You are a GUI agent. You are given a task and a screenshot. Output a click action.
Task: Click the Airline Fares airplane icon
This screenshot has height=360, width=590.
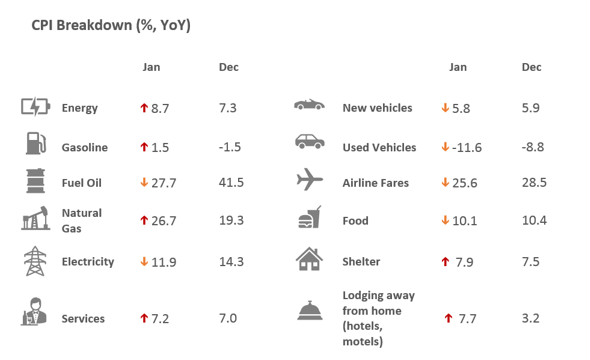point(310,179)
